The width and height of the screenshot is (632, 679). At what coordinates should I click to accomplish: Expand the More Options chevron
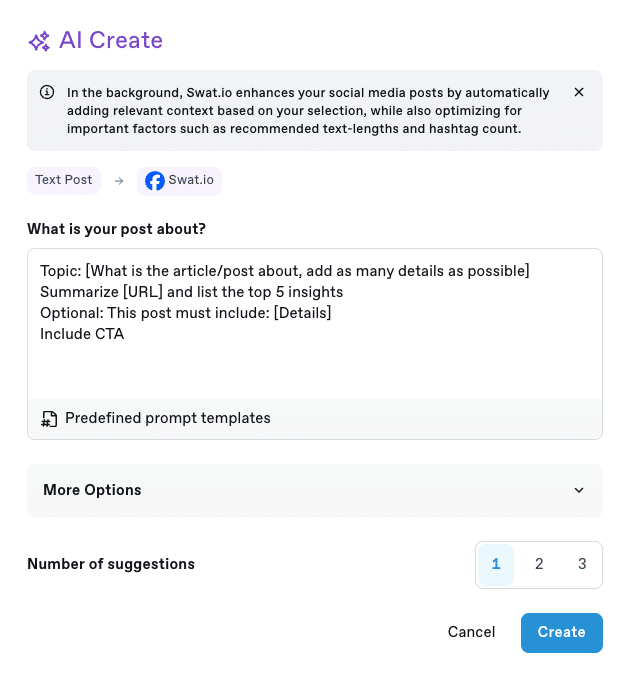(x=579, y=490)
